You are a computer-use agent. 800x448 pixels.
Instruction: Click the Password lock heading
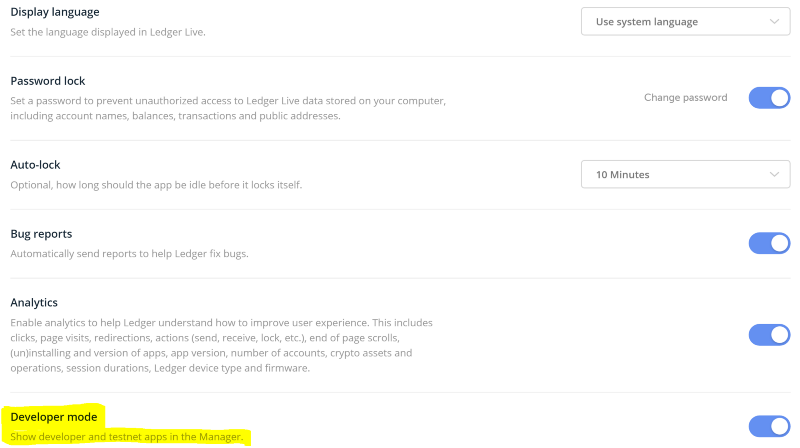47,81
